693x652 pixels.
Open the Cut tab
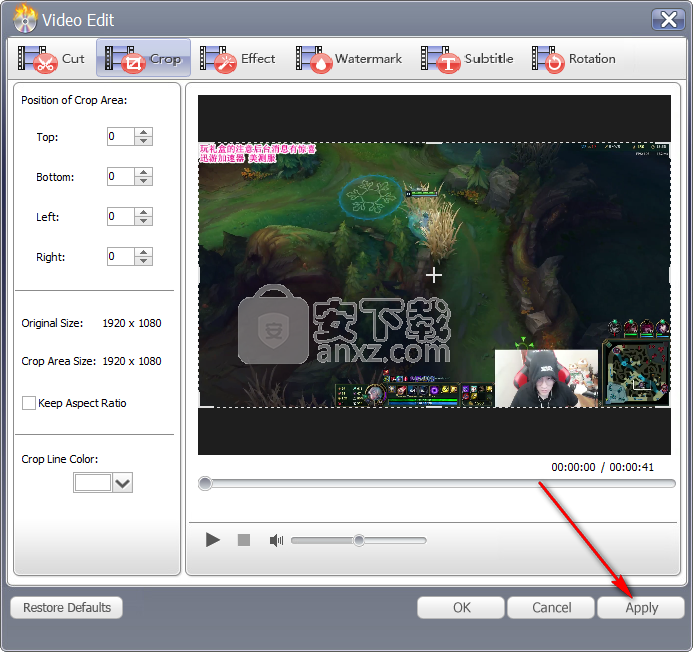pos(51,58)
